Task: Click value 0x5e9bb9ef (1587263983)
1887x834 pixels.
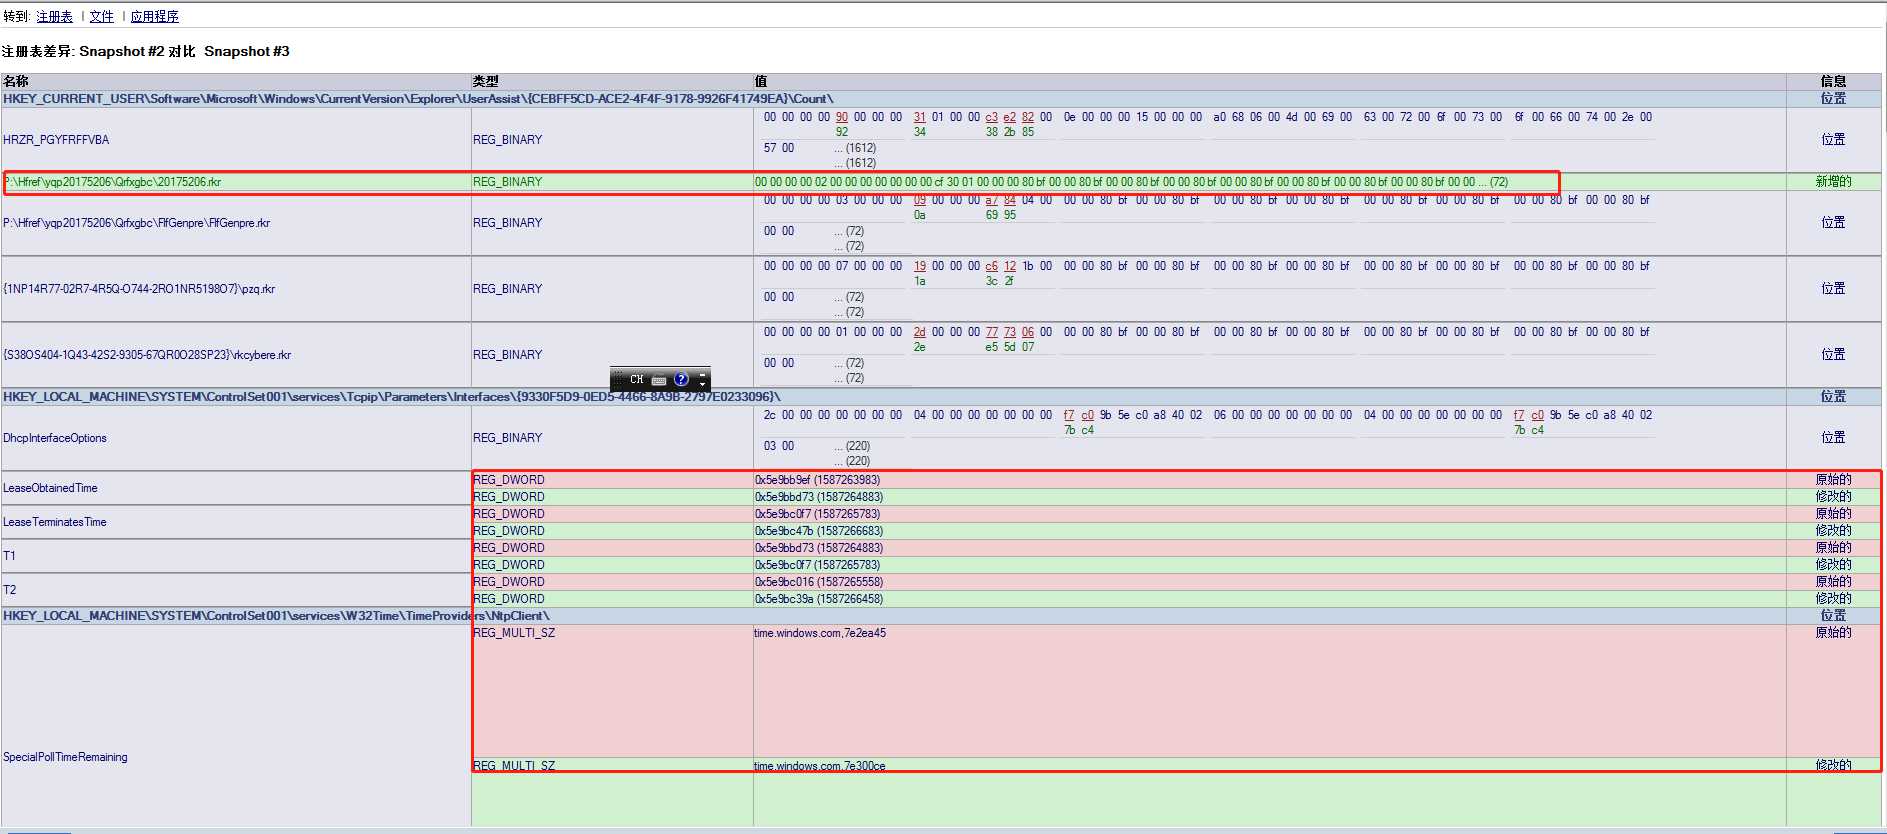Action: pyautogui.click(x=817, y=480)
